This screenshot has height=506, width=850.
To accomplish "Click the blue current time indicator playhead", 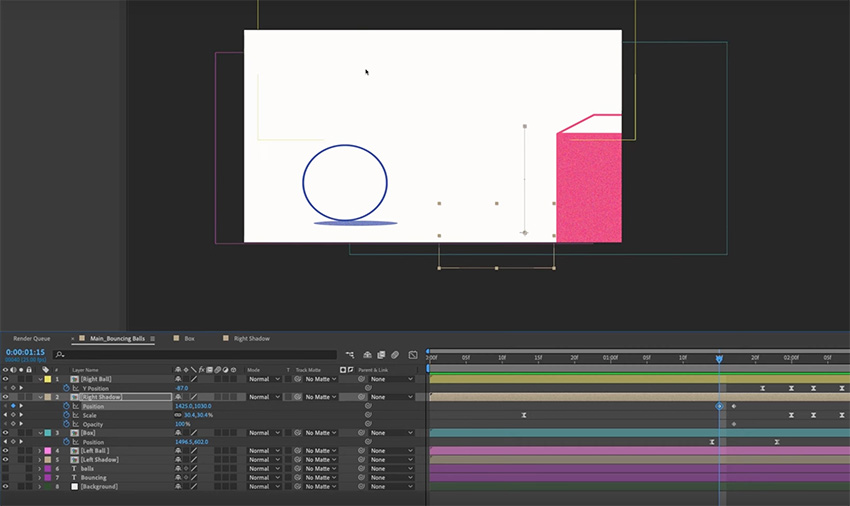I will (x=719, y=358).
